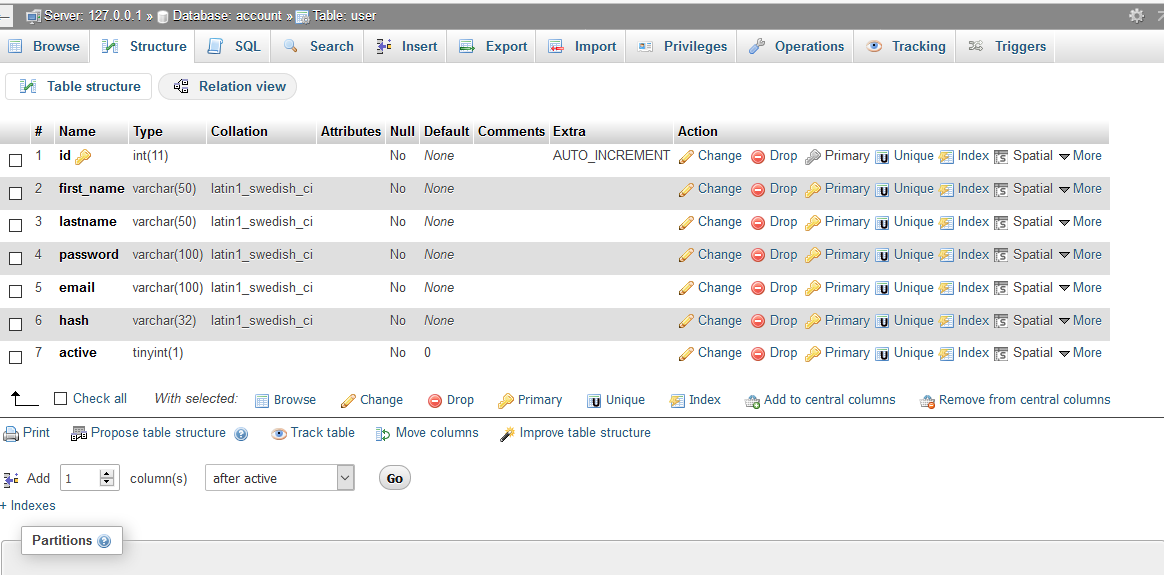The width and height of the screenshot is (1164, 575).
Task: Expand the Indexes section
Action: pyautogui.click(x=28, y=506)
